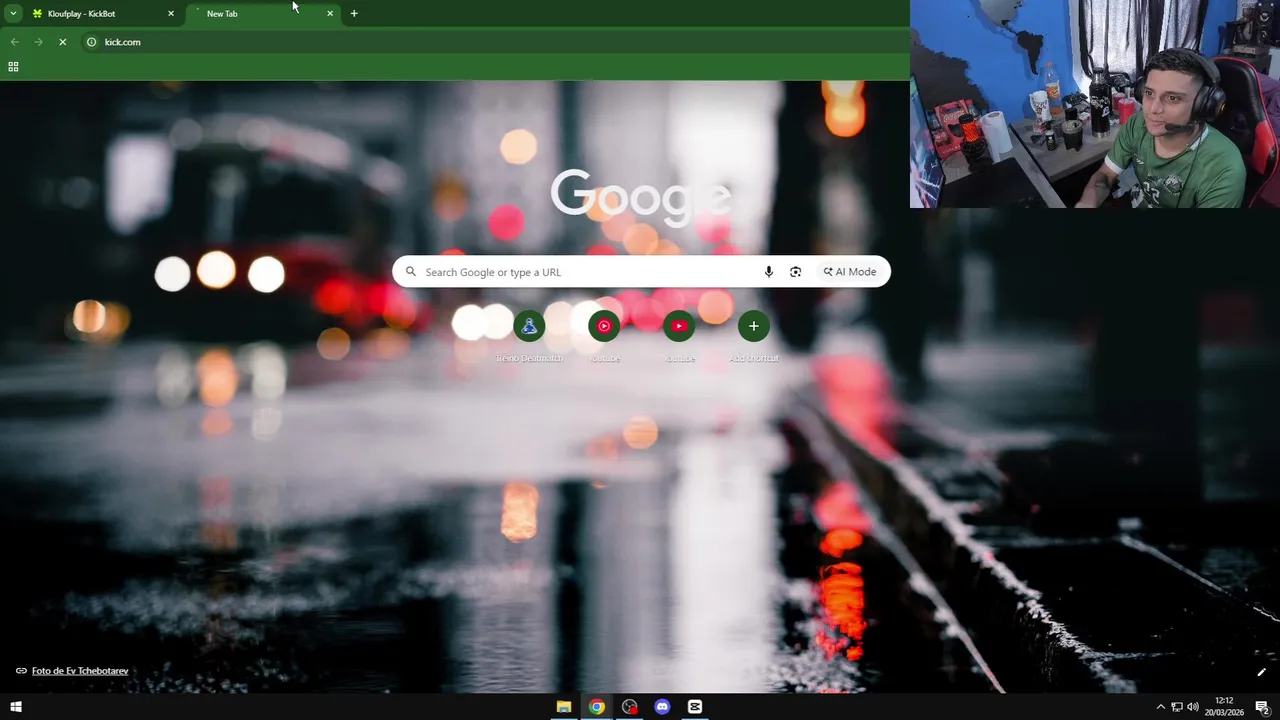Open the volume control in the tray
This screenshot has height=720, width=1280.
tap(1193, 707)
